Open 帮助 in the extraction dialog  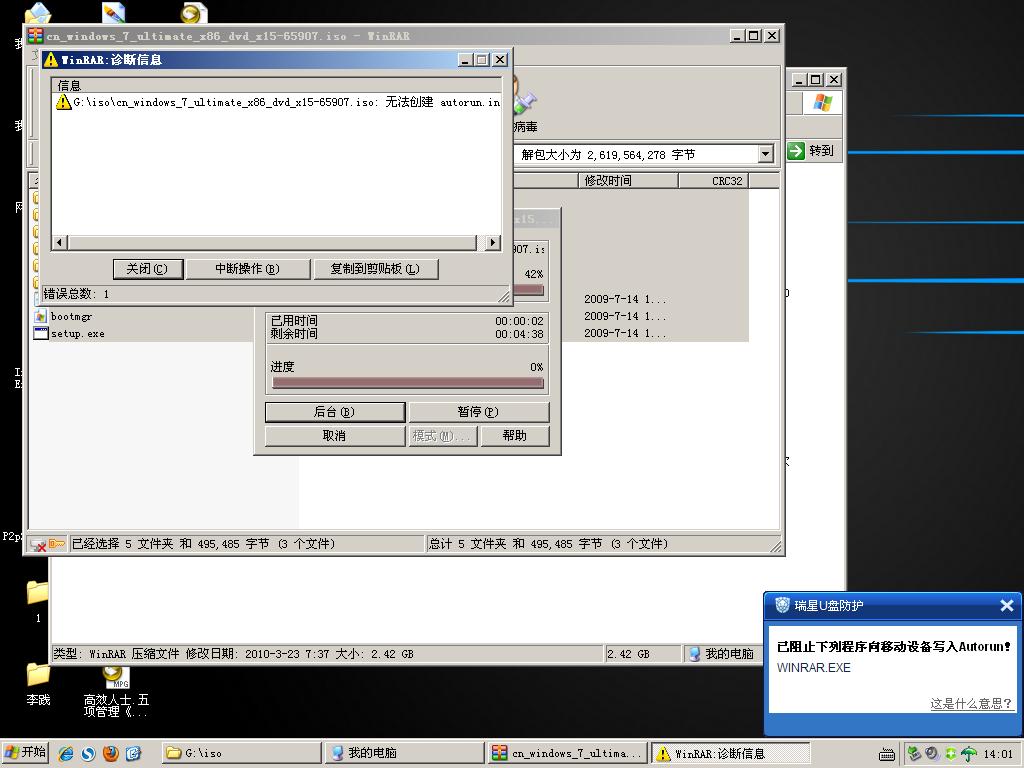515,436
